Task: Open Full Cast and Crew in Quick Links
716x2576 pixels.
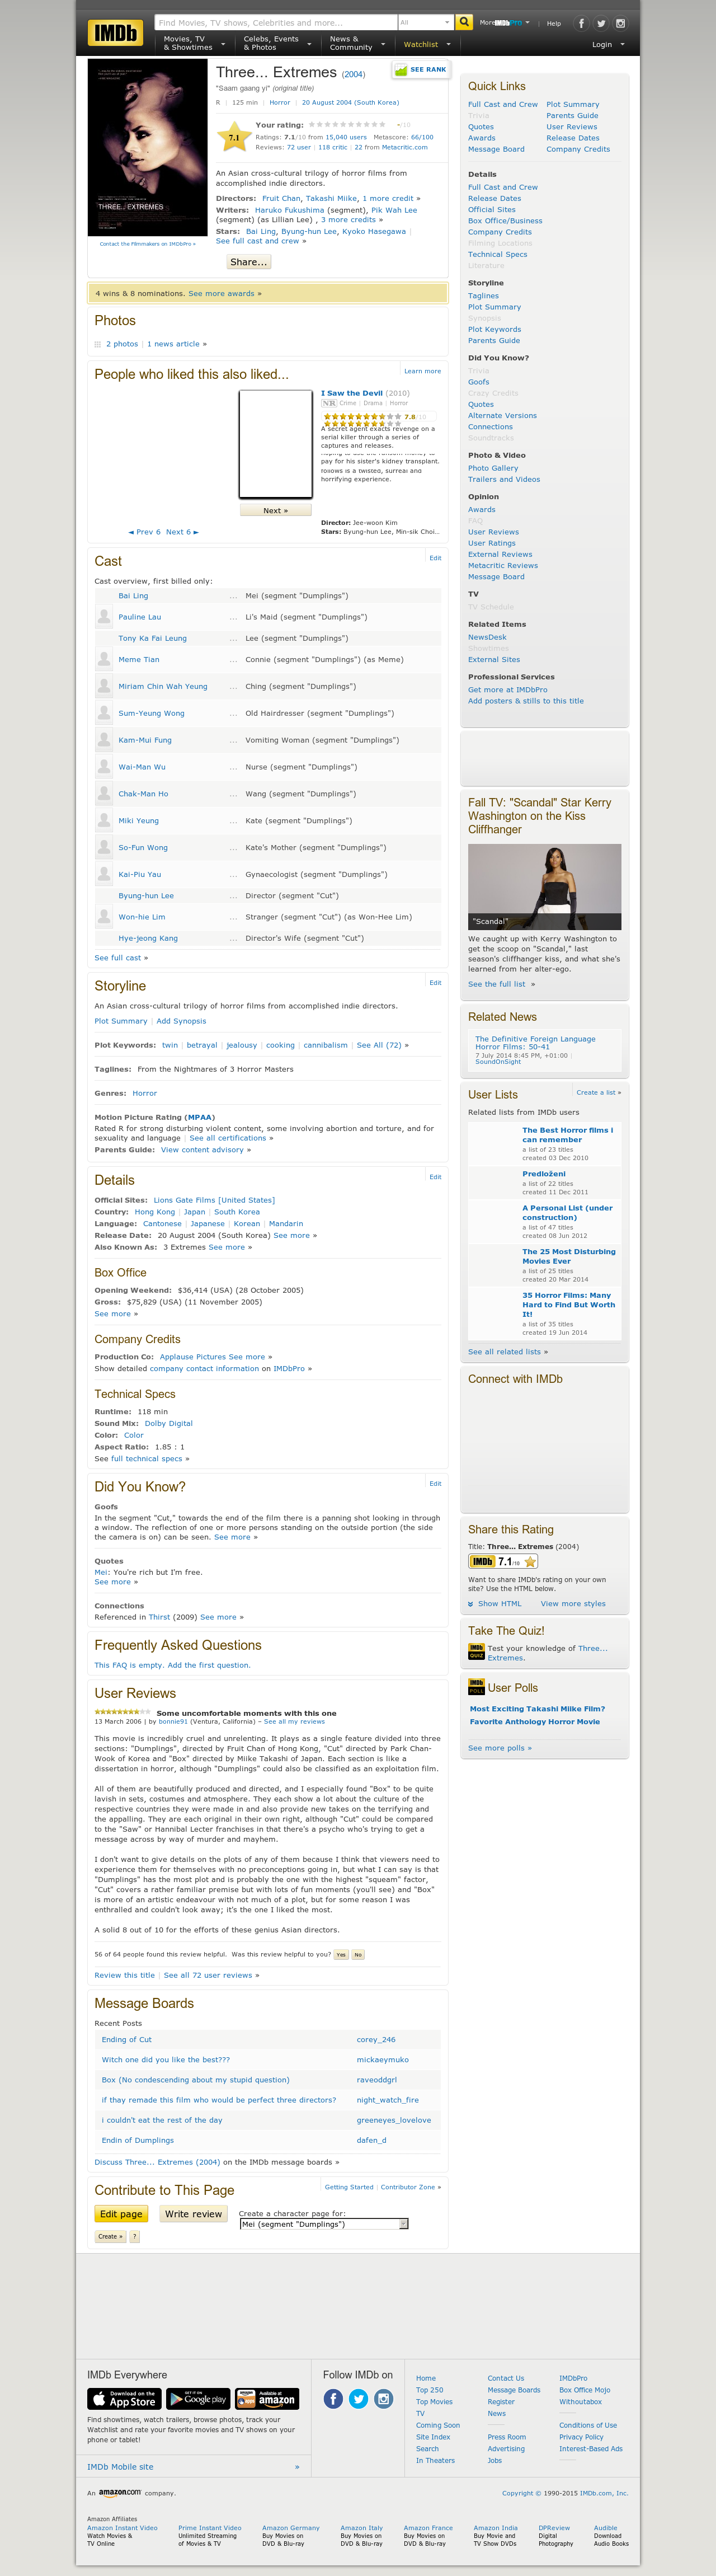Action: point(503,104)
